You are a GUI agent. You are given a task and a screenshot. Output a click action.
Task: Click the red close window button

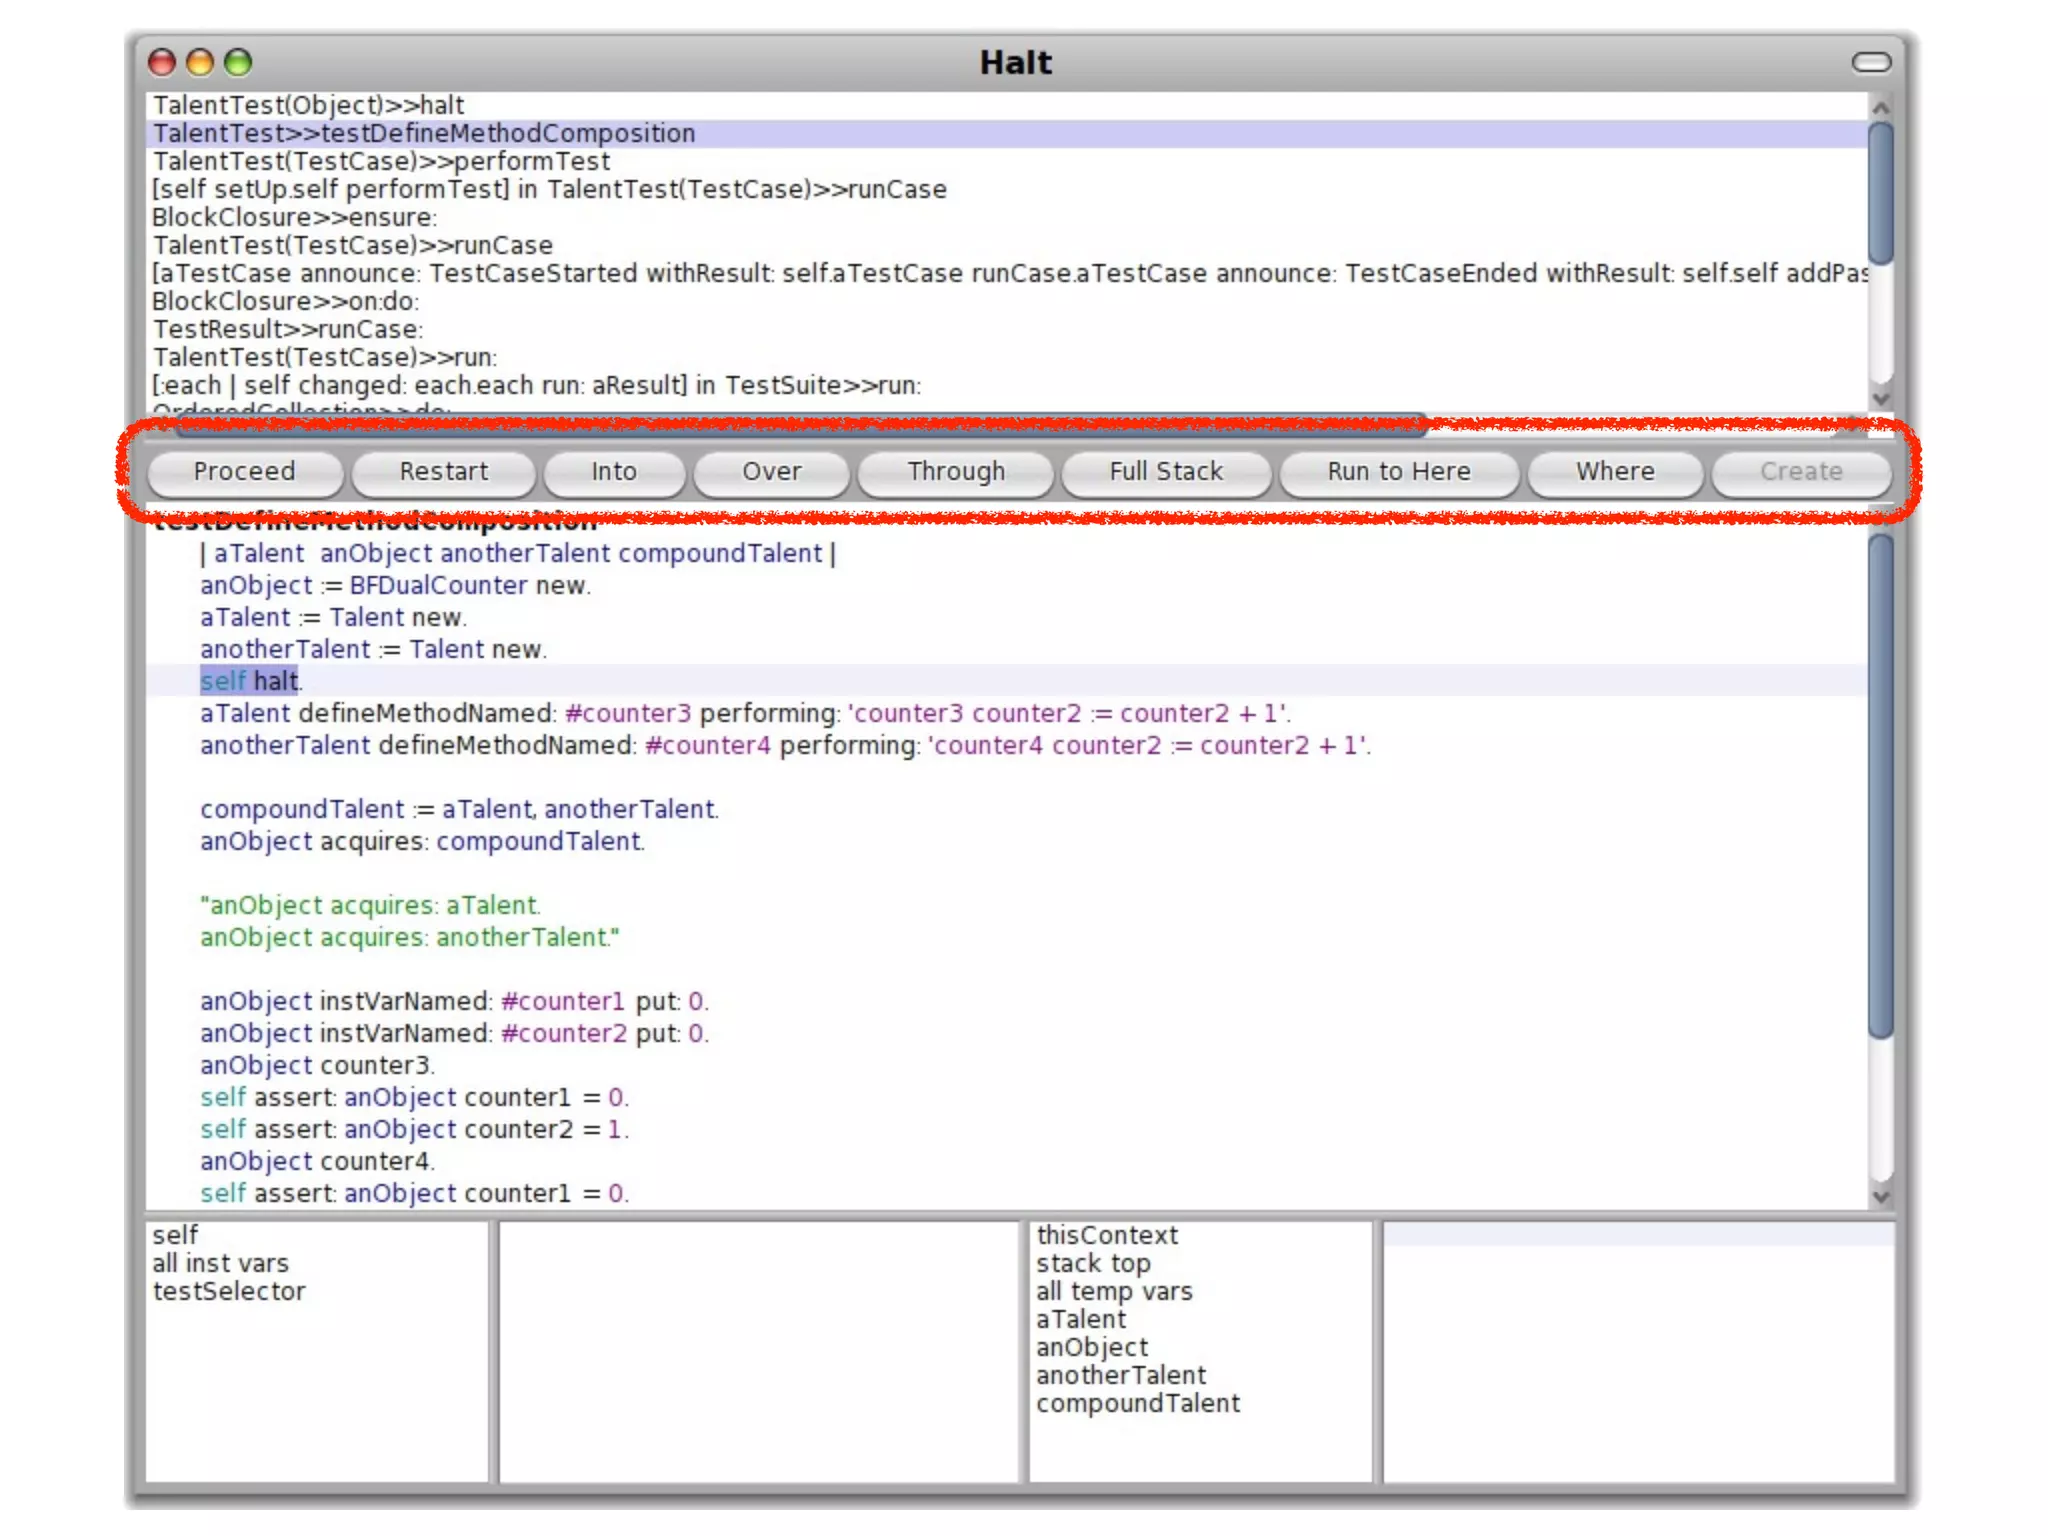pyautogui.click(x=161, y=63)
